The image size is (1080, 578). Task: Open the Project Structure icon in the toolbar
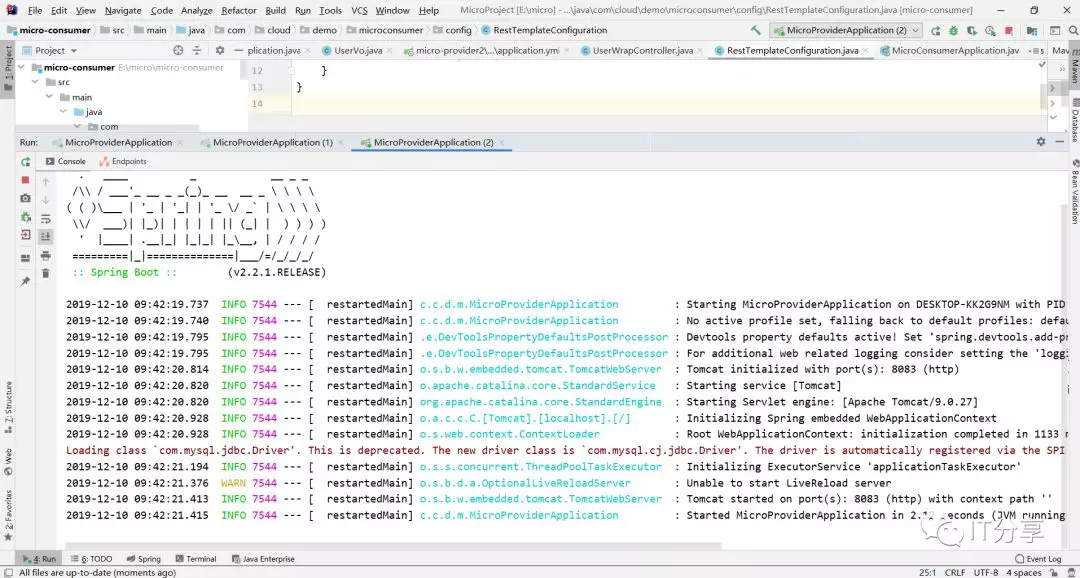pos(1032,30)
